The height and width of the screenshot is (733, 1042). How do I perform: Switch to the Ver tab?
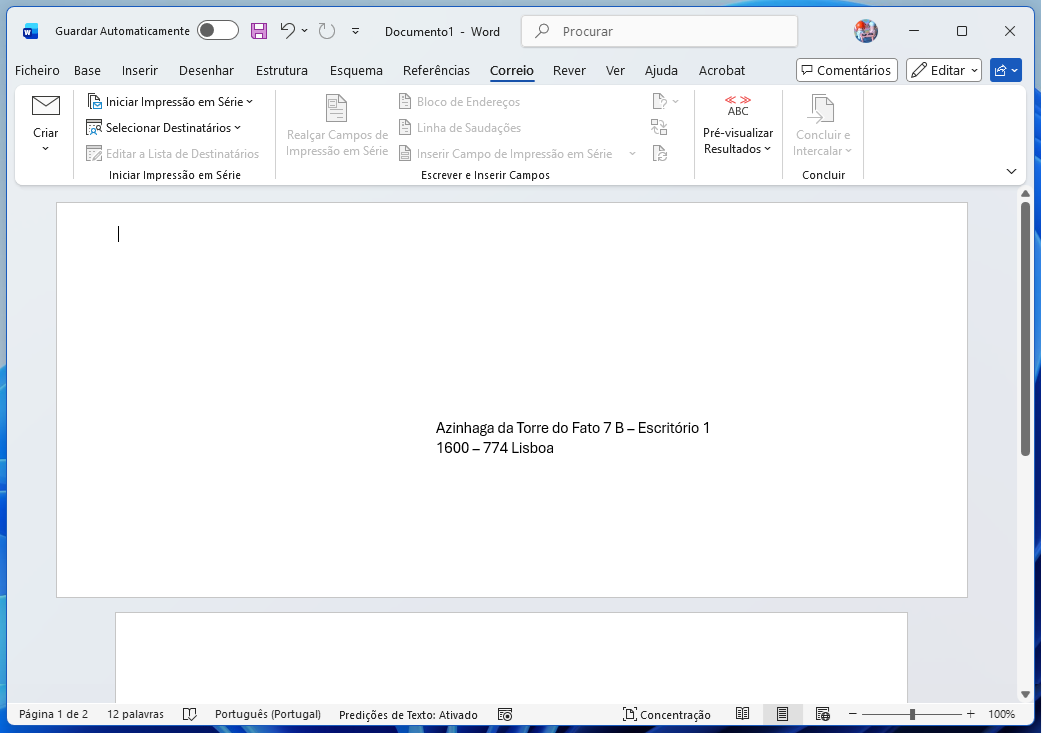[x=615, y=70]
